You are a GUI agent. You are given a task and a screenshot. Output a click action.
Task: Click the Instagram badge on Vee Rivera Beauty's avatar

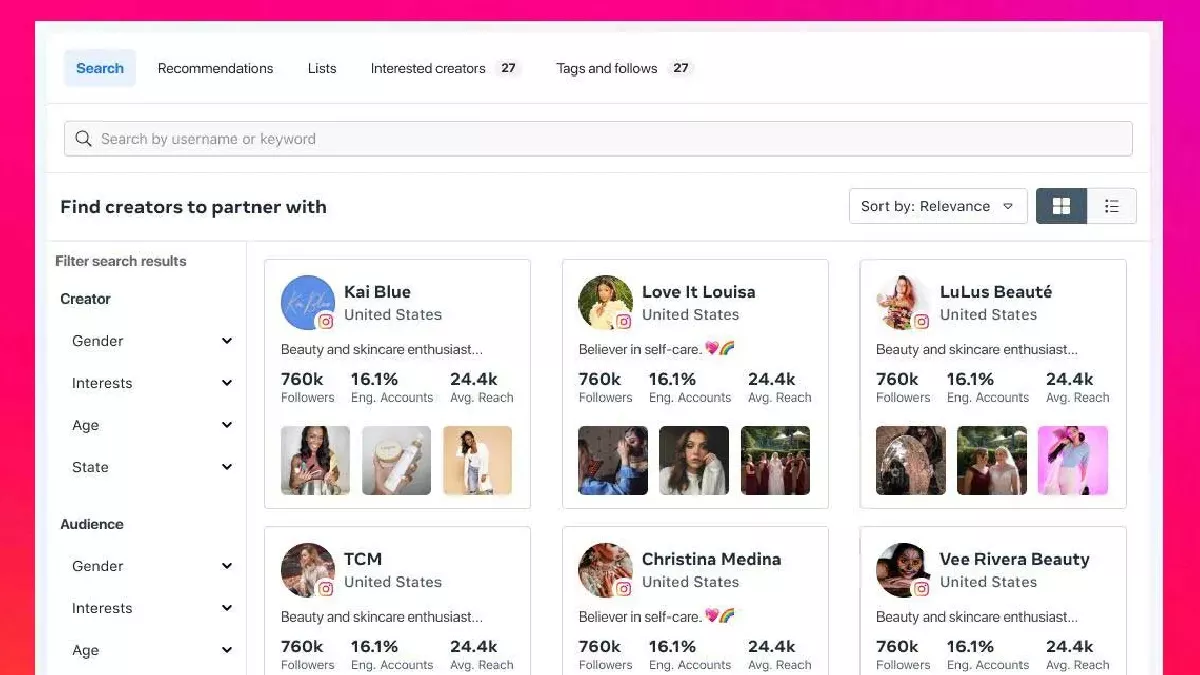tap(921, 589)
